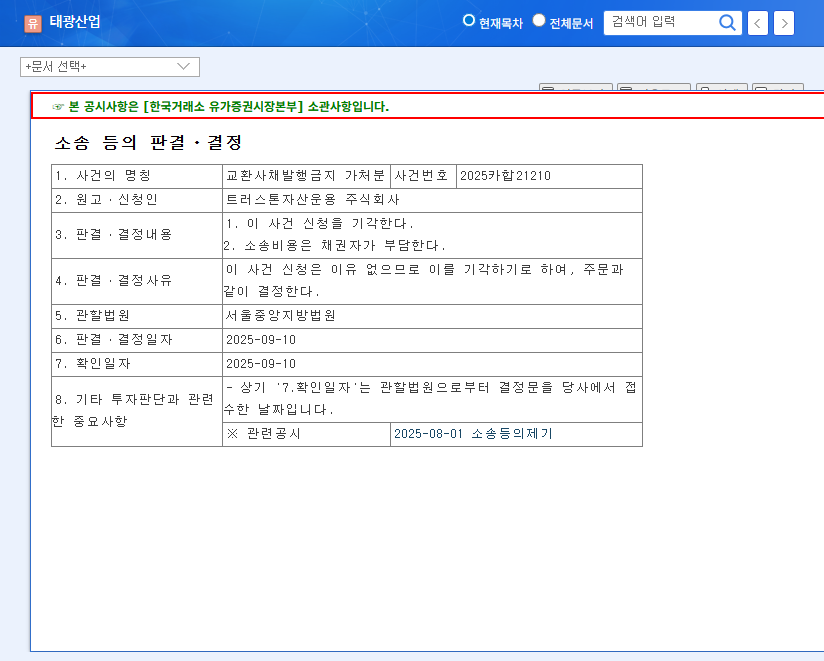This screenshot has width=824, height=661.
Task: Select the 전체문서 radio button
Action: tap(538, 20)
